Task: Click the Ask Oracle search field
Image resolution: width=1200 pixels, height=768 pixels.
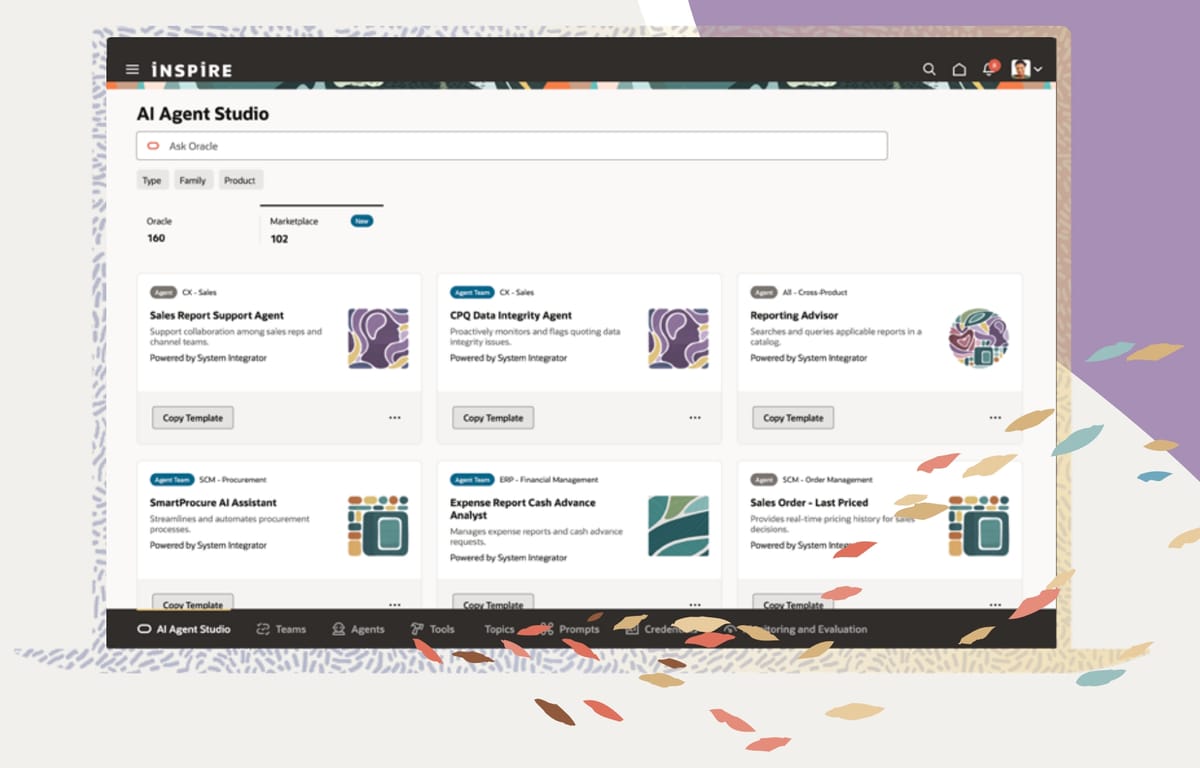Action: click(x=512, y=145)
